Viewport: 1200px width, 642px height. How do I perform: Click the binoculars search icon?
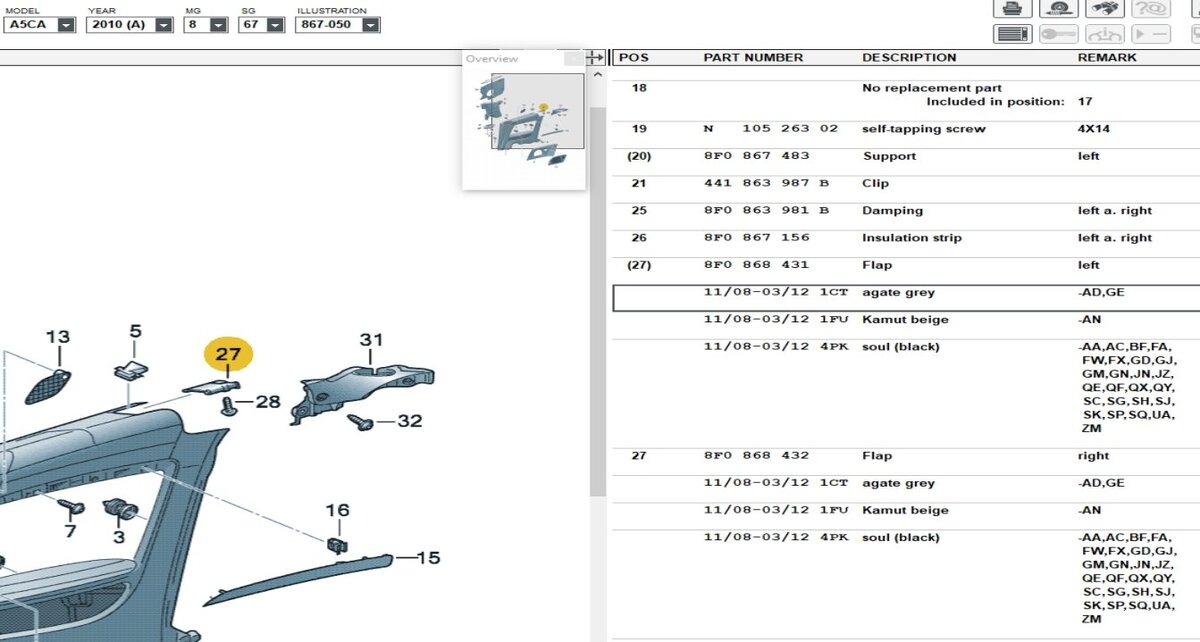pyautogui.click(x=1104, y=9)
